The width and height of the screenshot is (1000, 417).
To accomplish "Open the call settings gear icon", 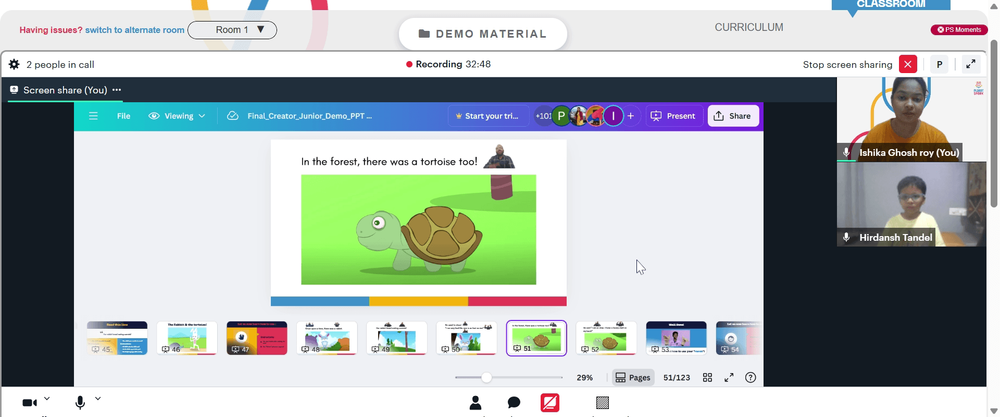I will 14,64.
